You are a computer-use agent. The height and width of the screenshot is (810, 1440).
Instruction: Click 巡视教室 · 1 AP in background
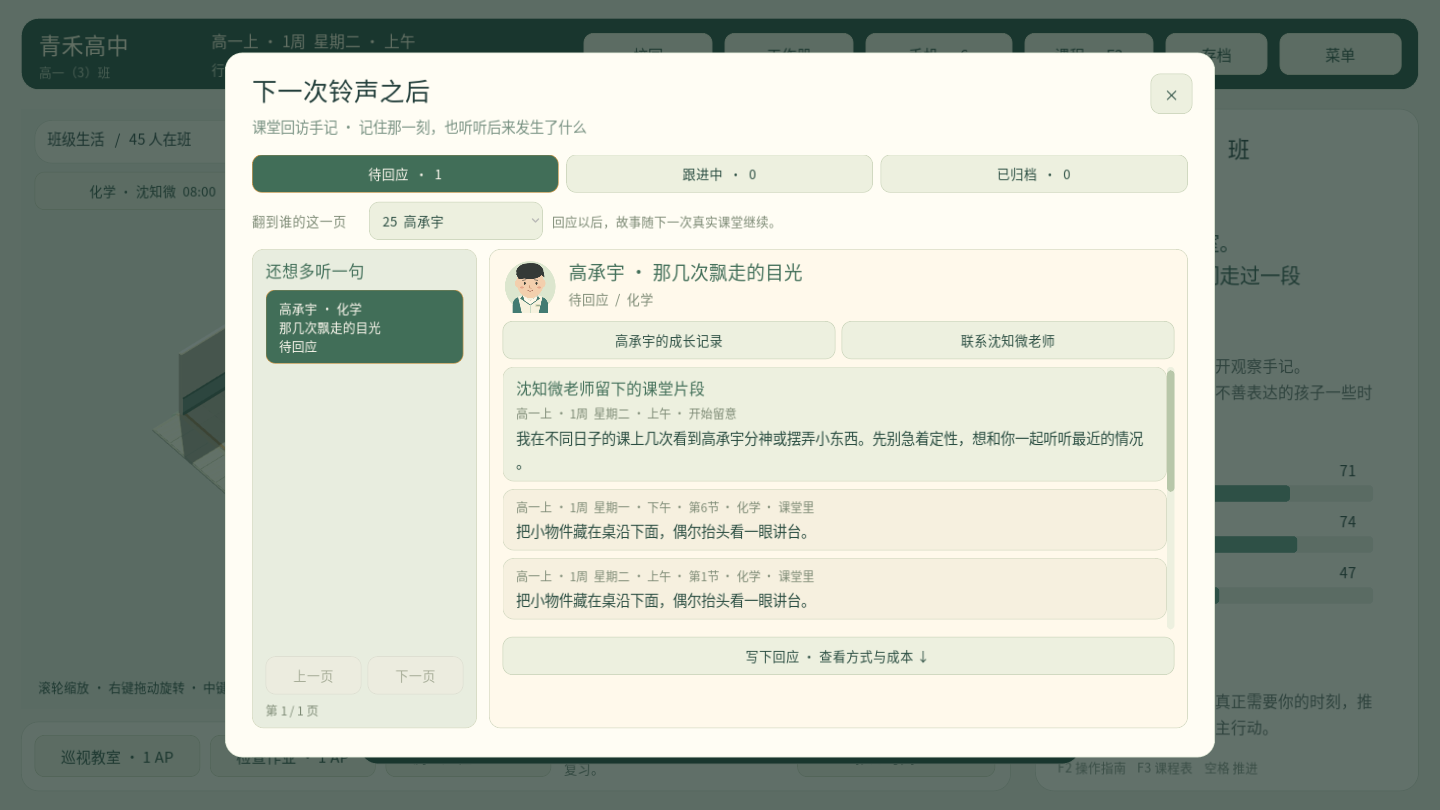(117, 757)
